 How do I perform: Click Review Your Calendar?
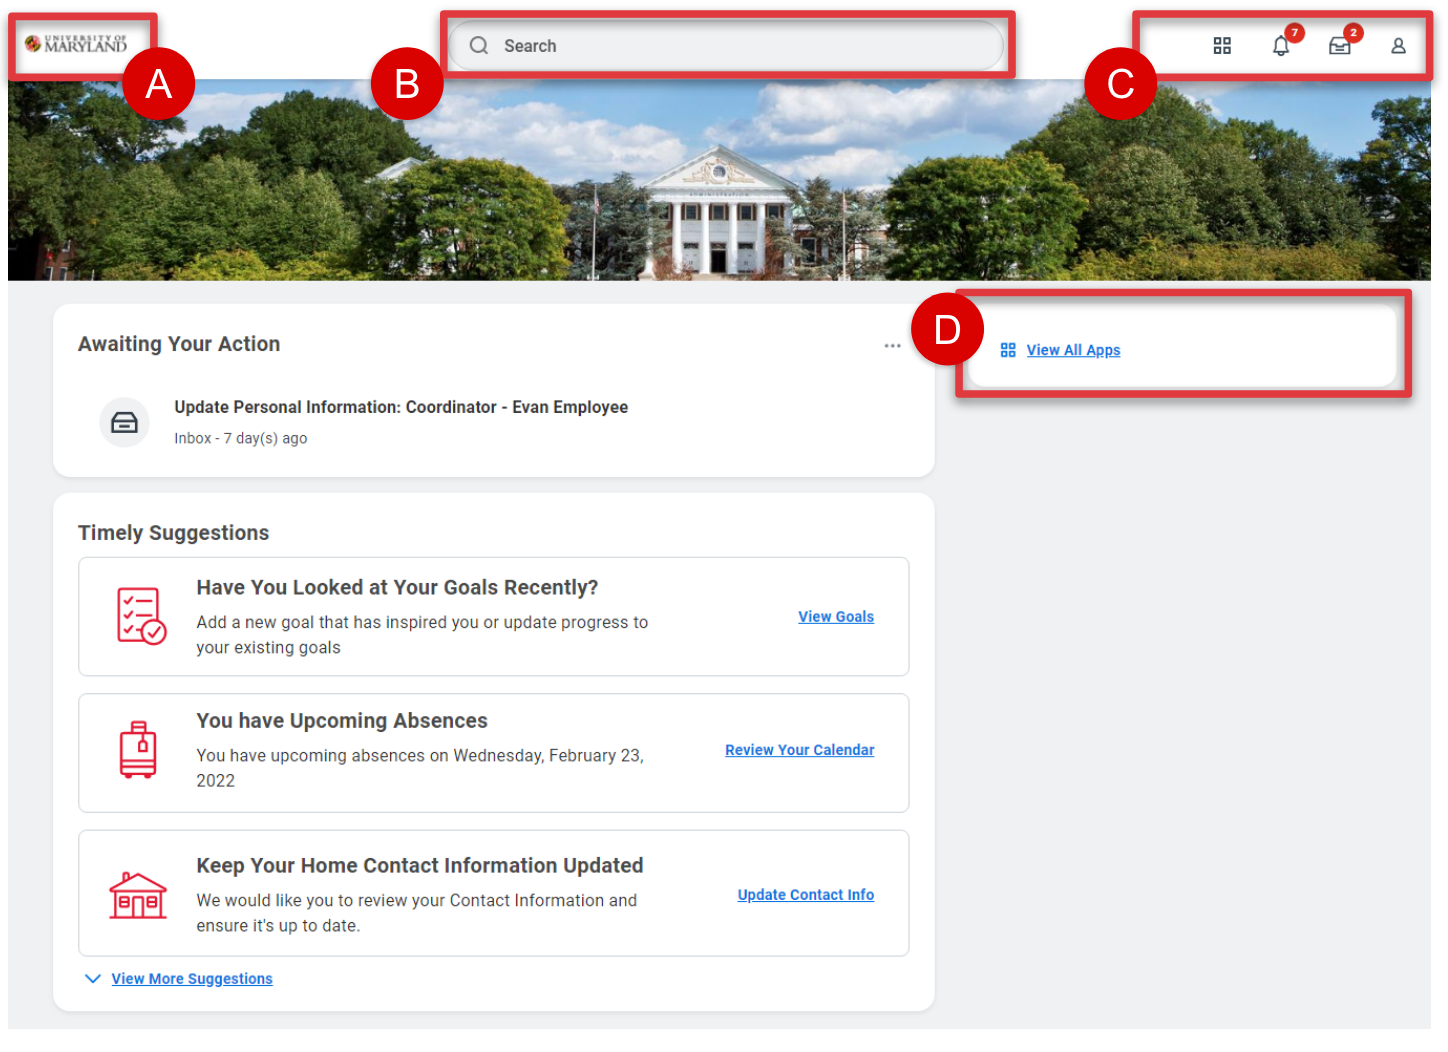point(799,749)
